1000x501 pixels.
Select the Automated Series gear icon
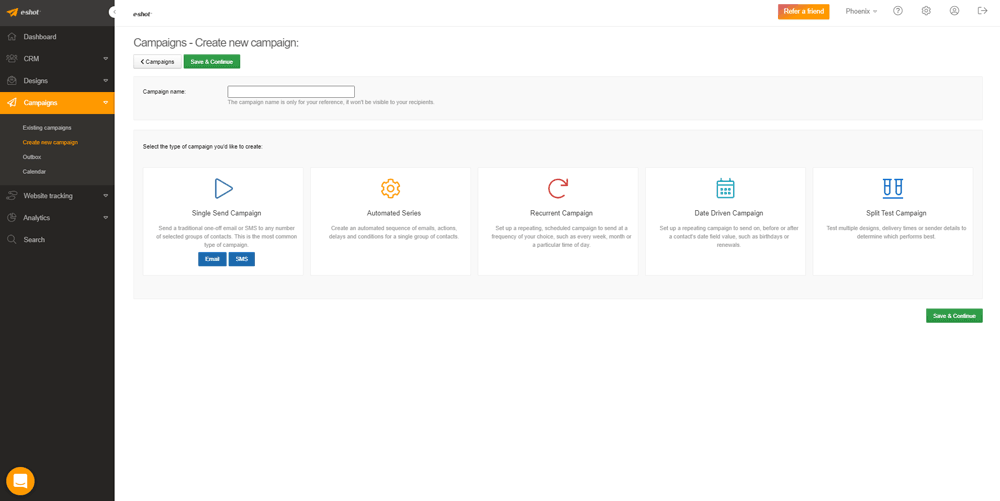pyautogui.click(x=390, y=188)
